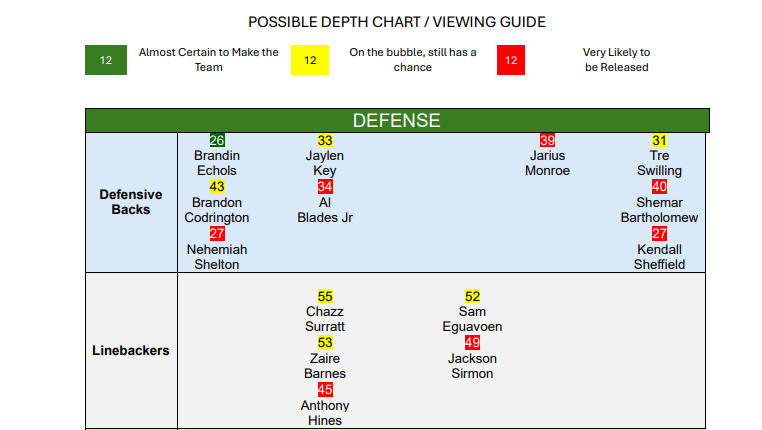Click the Possible Depth Chart title text

click(x=396, y=22)
